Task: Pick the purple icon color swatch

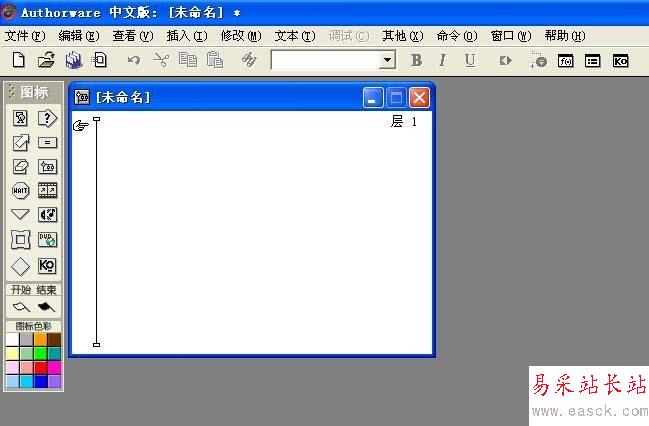Action: pos(54,381)
